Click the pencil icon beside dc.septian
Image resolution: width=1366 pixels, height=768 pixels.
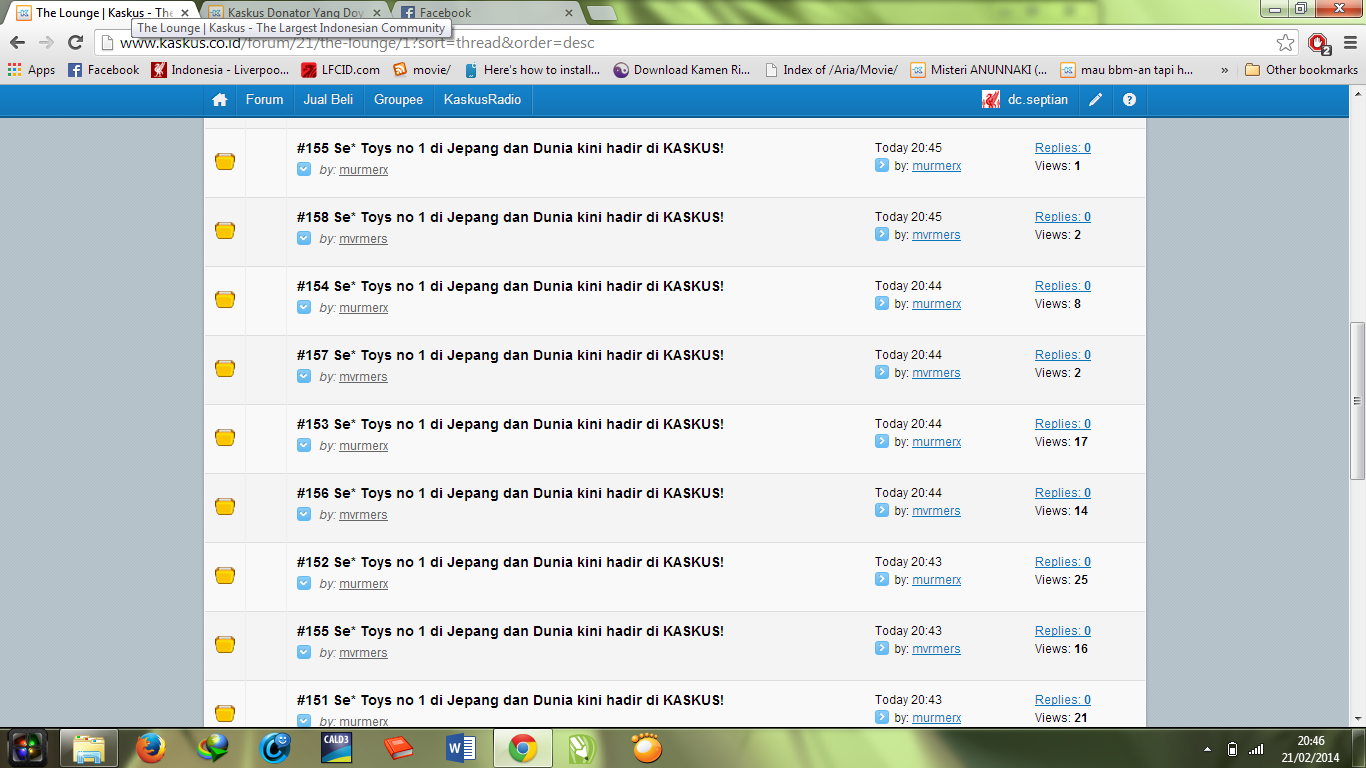(x=1096, y=100)
